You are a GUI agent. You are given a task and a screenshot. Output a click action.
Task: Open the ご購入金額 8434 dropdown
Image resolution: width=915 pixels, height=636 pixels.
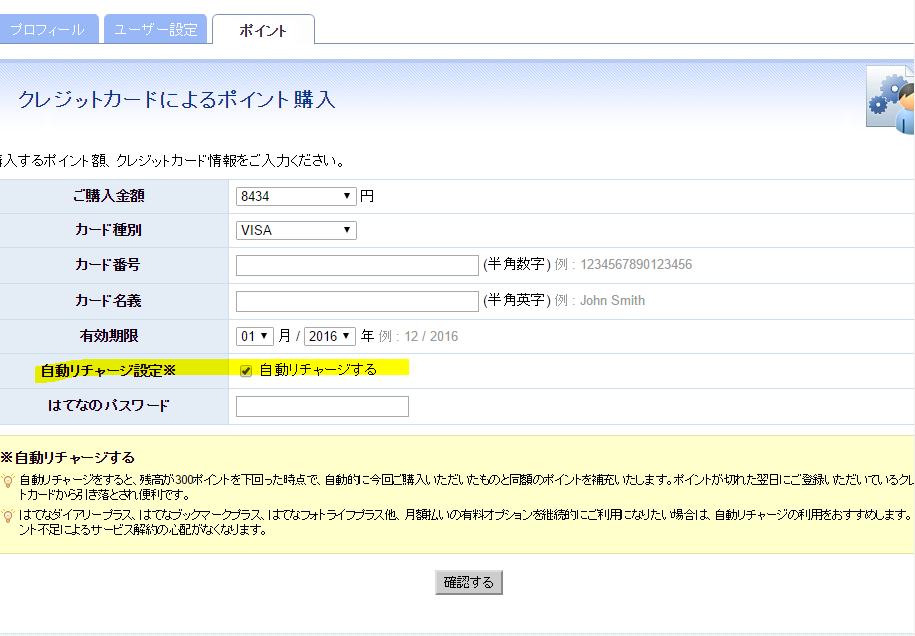296,196
